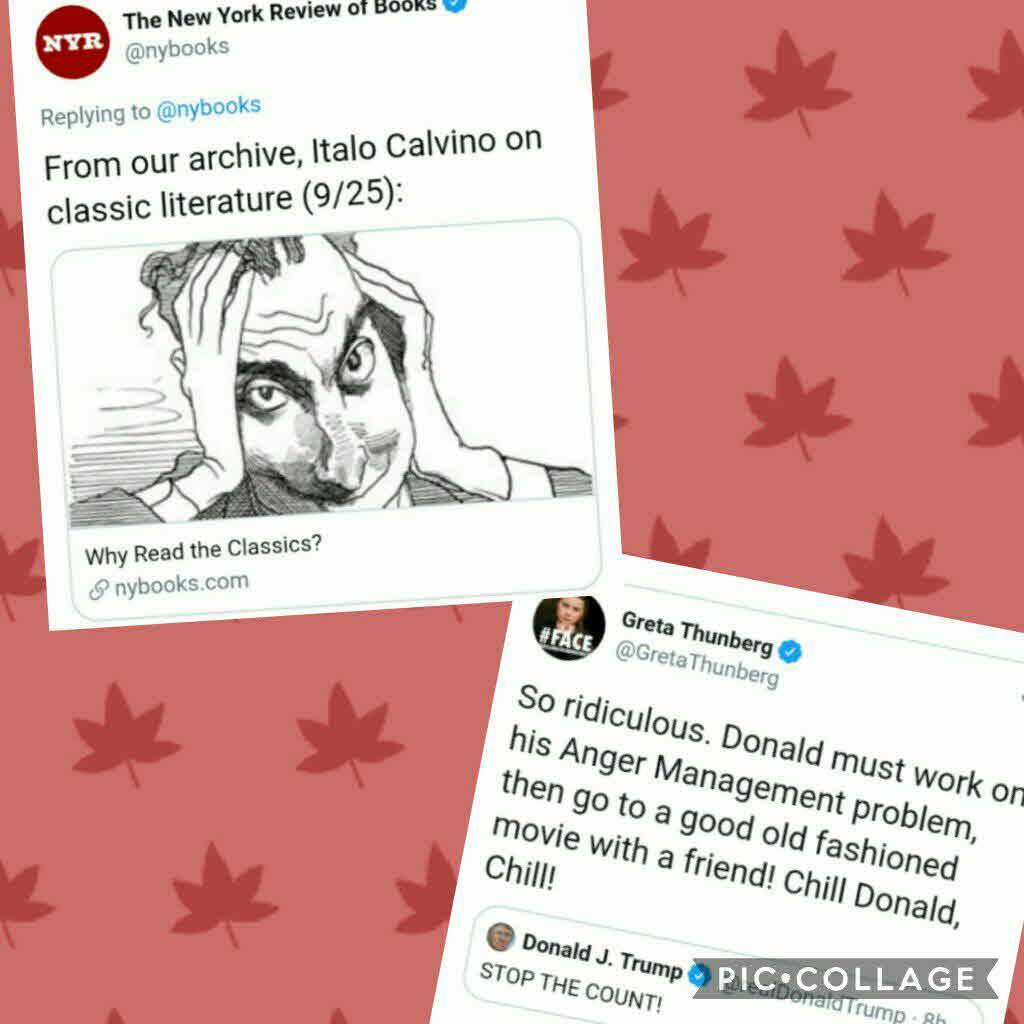Open Greta Thunberg's profile avatar
Screen dimensions: 1024x1024
point(569,628)
